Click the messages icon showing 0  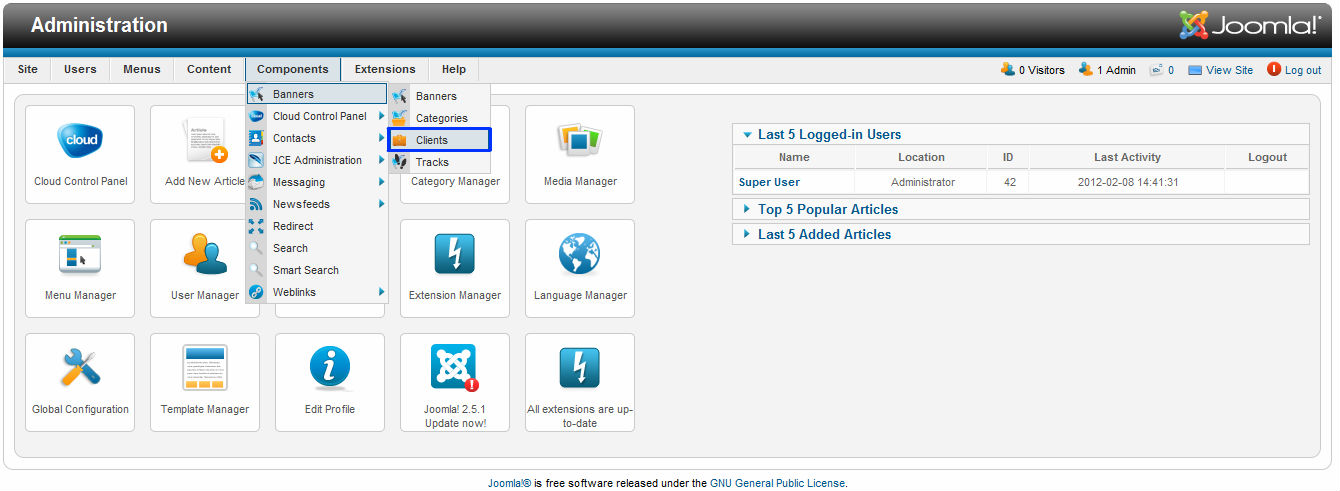point(1156,70)
